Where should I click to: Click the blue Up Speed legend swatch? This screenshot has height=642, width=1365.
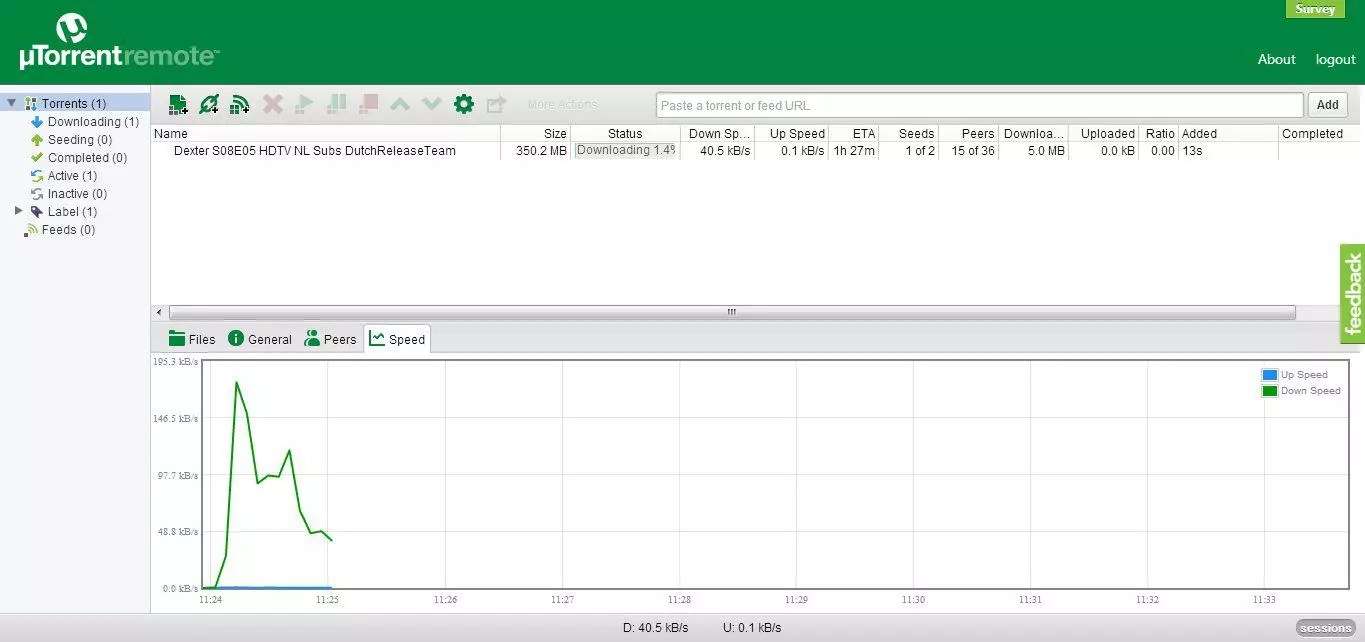tap(1270, 375)
